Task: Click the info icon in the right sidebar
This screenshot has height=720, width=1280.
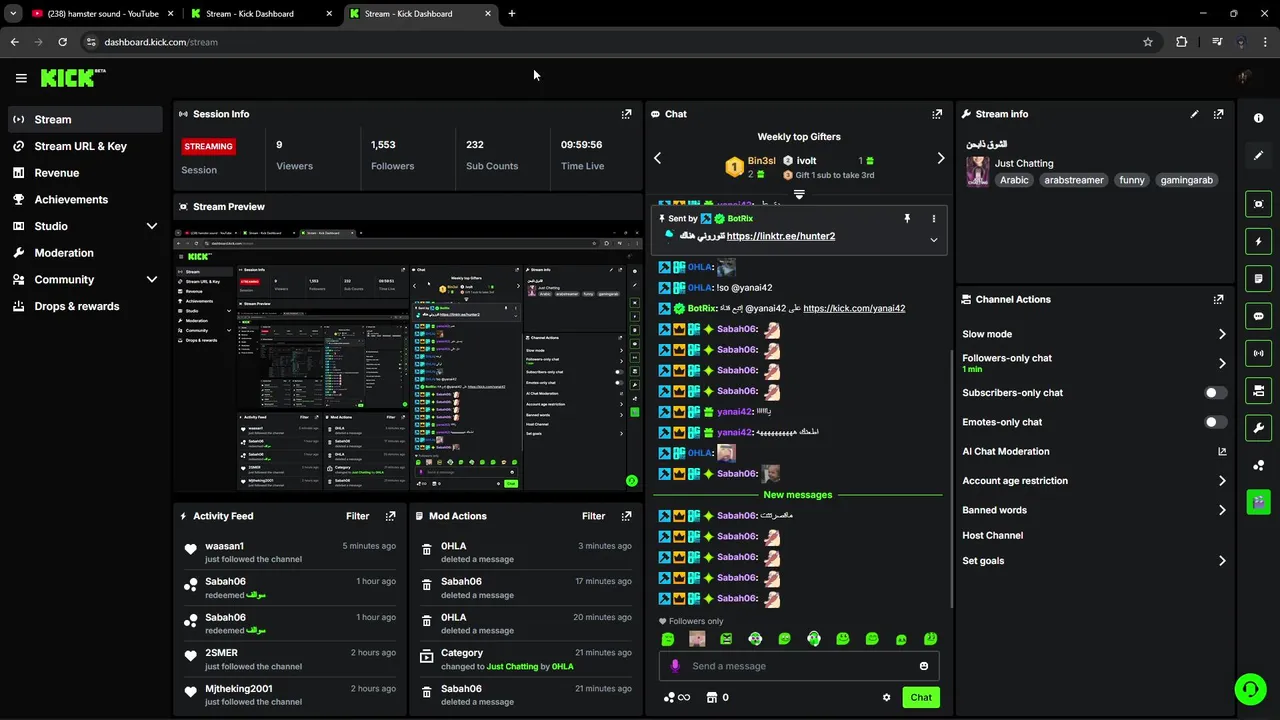Action: 1258,118
